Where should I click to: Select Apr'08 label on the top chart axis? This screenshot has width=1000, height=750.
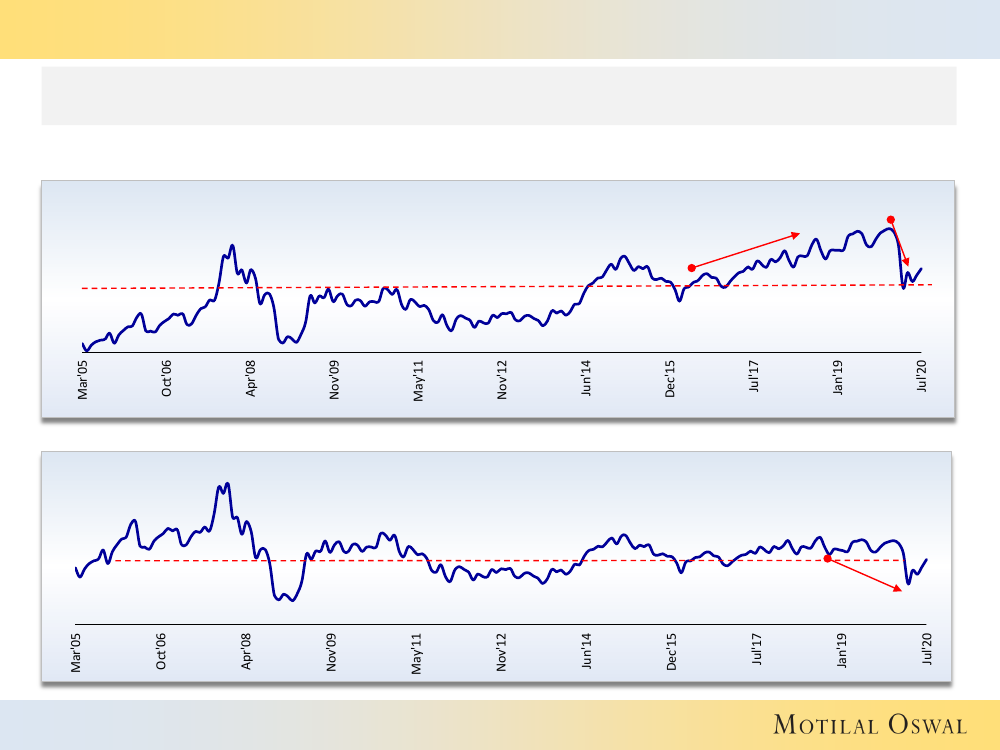pyautogui.click(x=251, y=380)
